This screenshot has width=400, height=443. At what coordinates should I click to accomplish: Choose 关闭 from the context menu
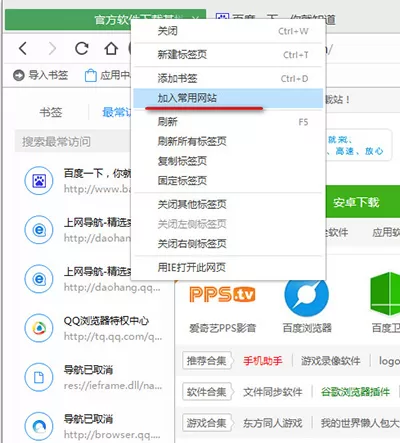pos(229,31)
